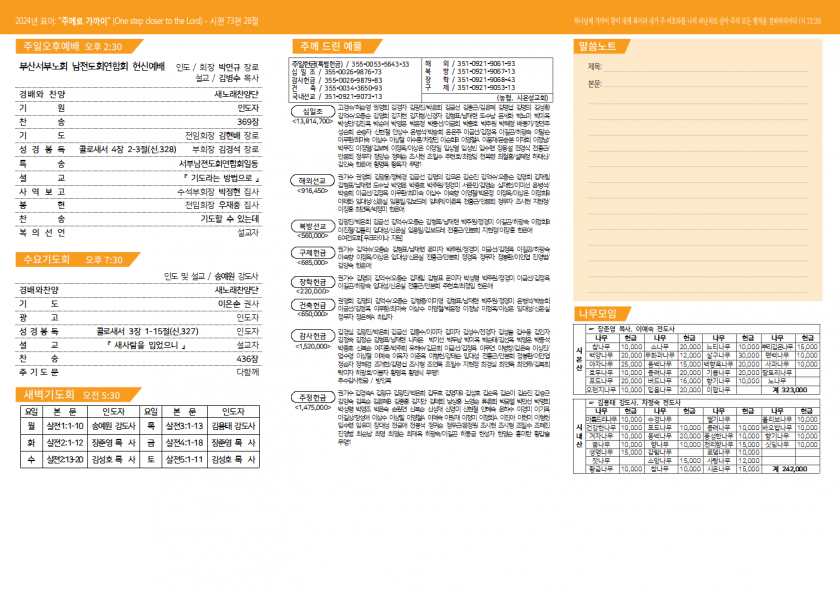Select the '해외선교' offering label
The image size is (840, 594).
(313, 181)
